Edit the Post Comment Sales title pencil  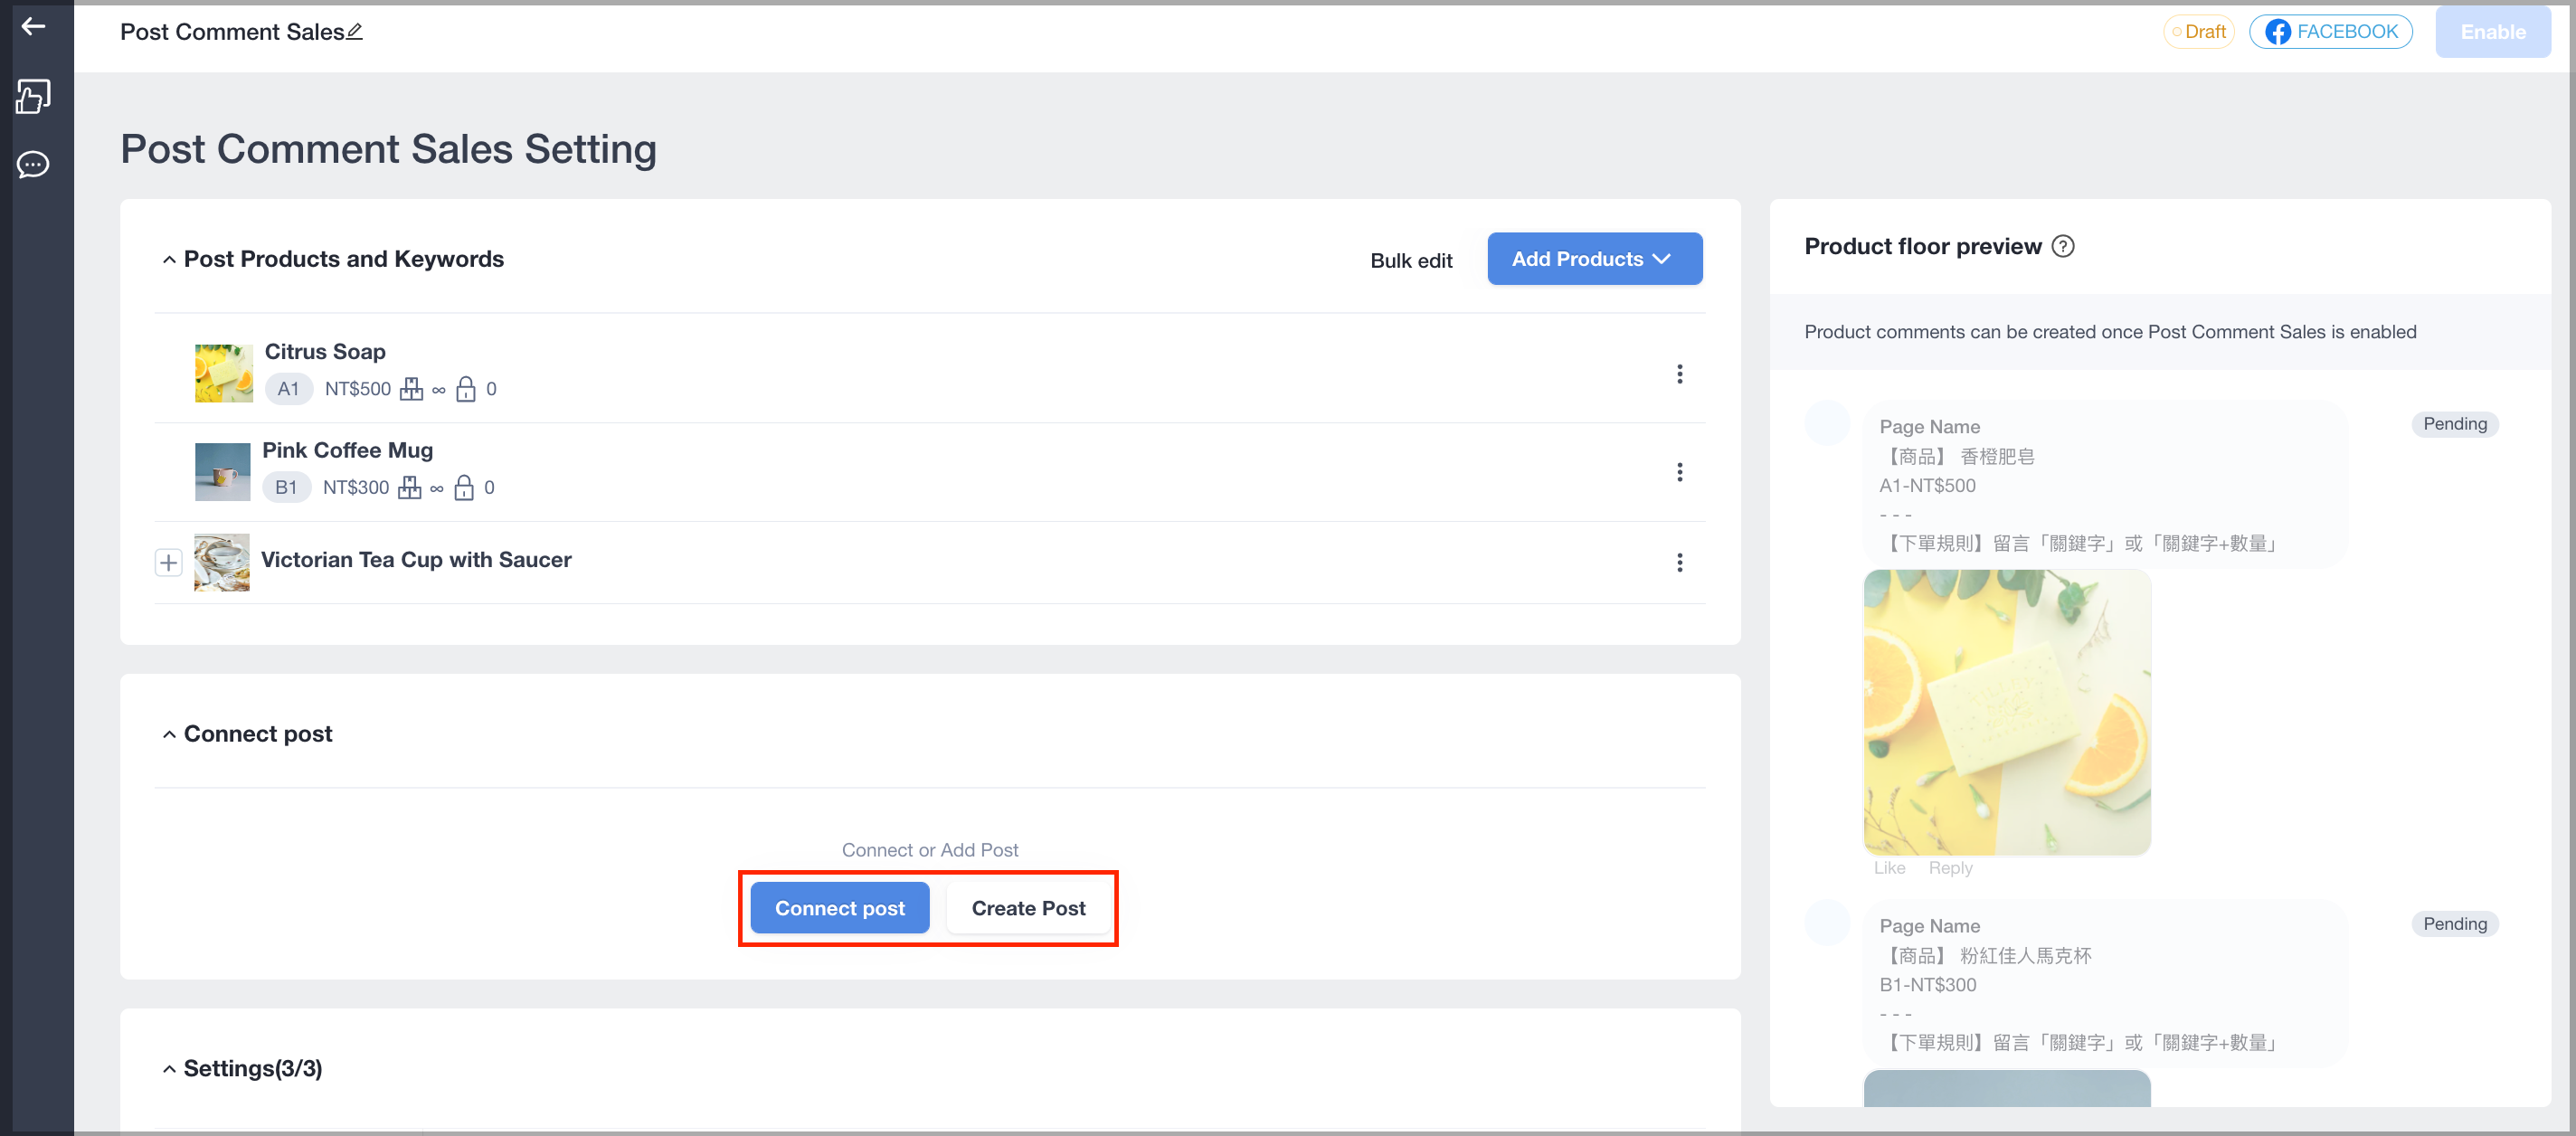click(355, 32)
